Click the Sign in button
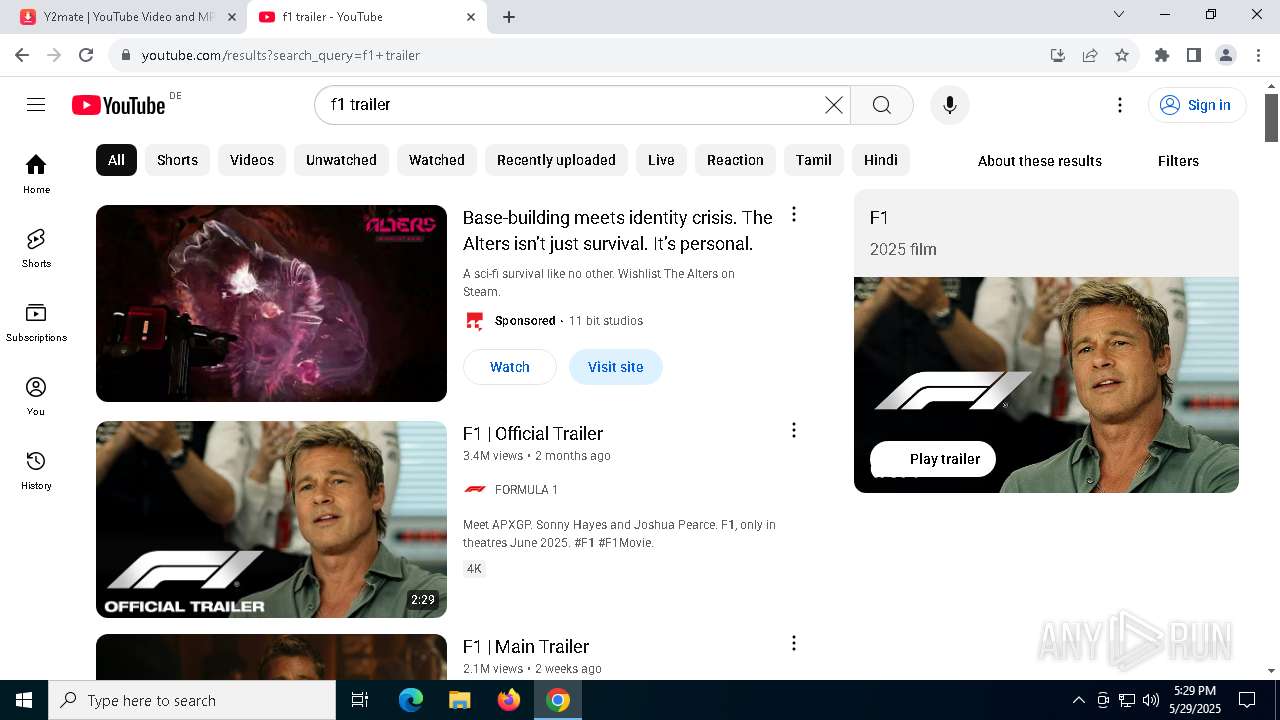1280x720 pixels. point(1197,105)
